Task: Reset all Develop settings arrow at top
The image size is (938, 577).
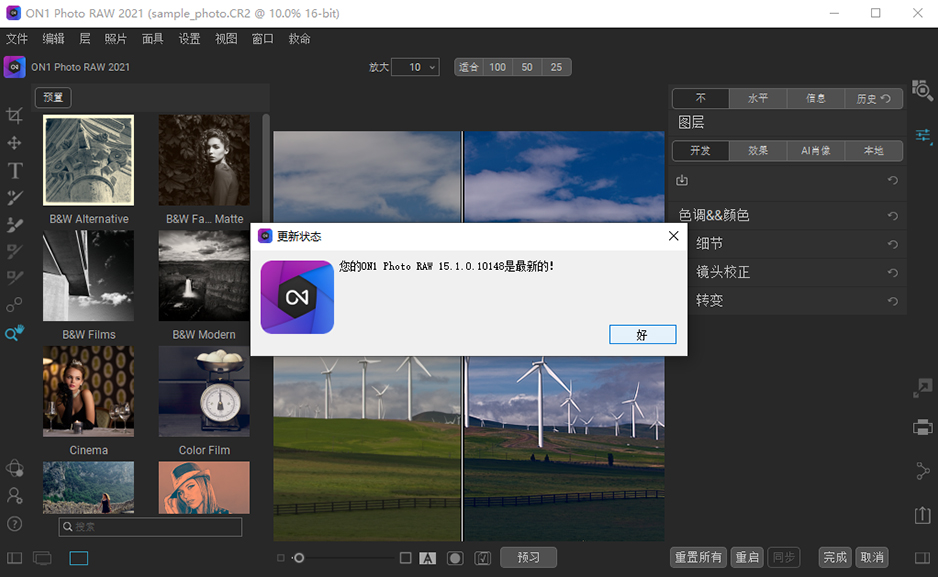Action: (893, 180)
